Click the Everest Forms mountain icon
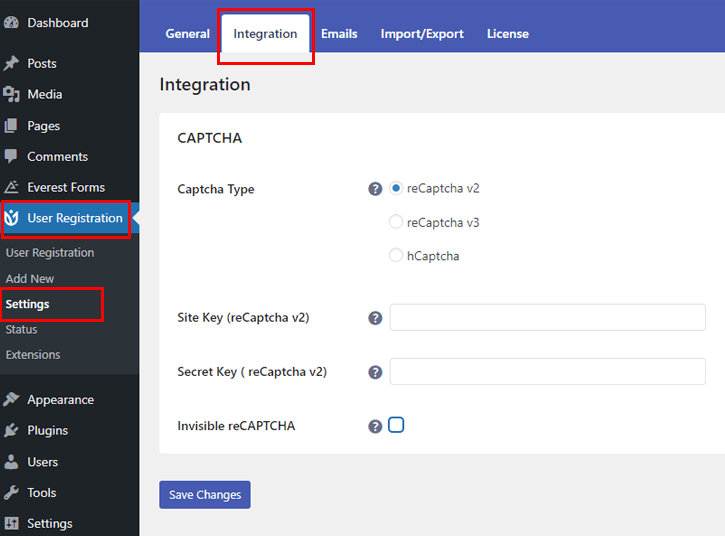This screenshot has height=536, width=725. 12,187
